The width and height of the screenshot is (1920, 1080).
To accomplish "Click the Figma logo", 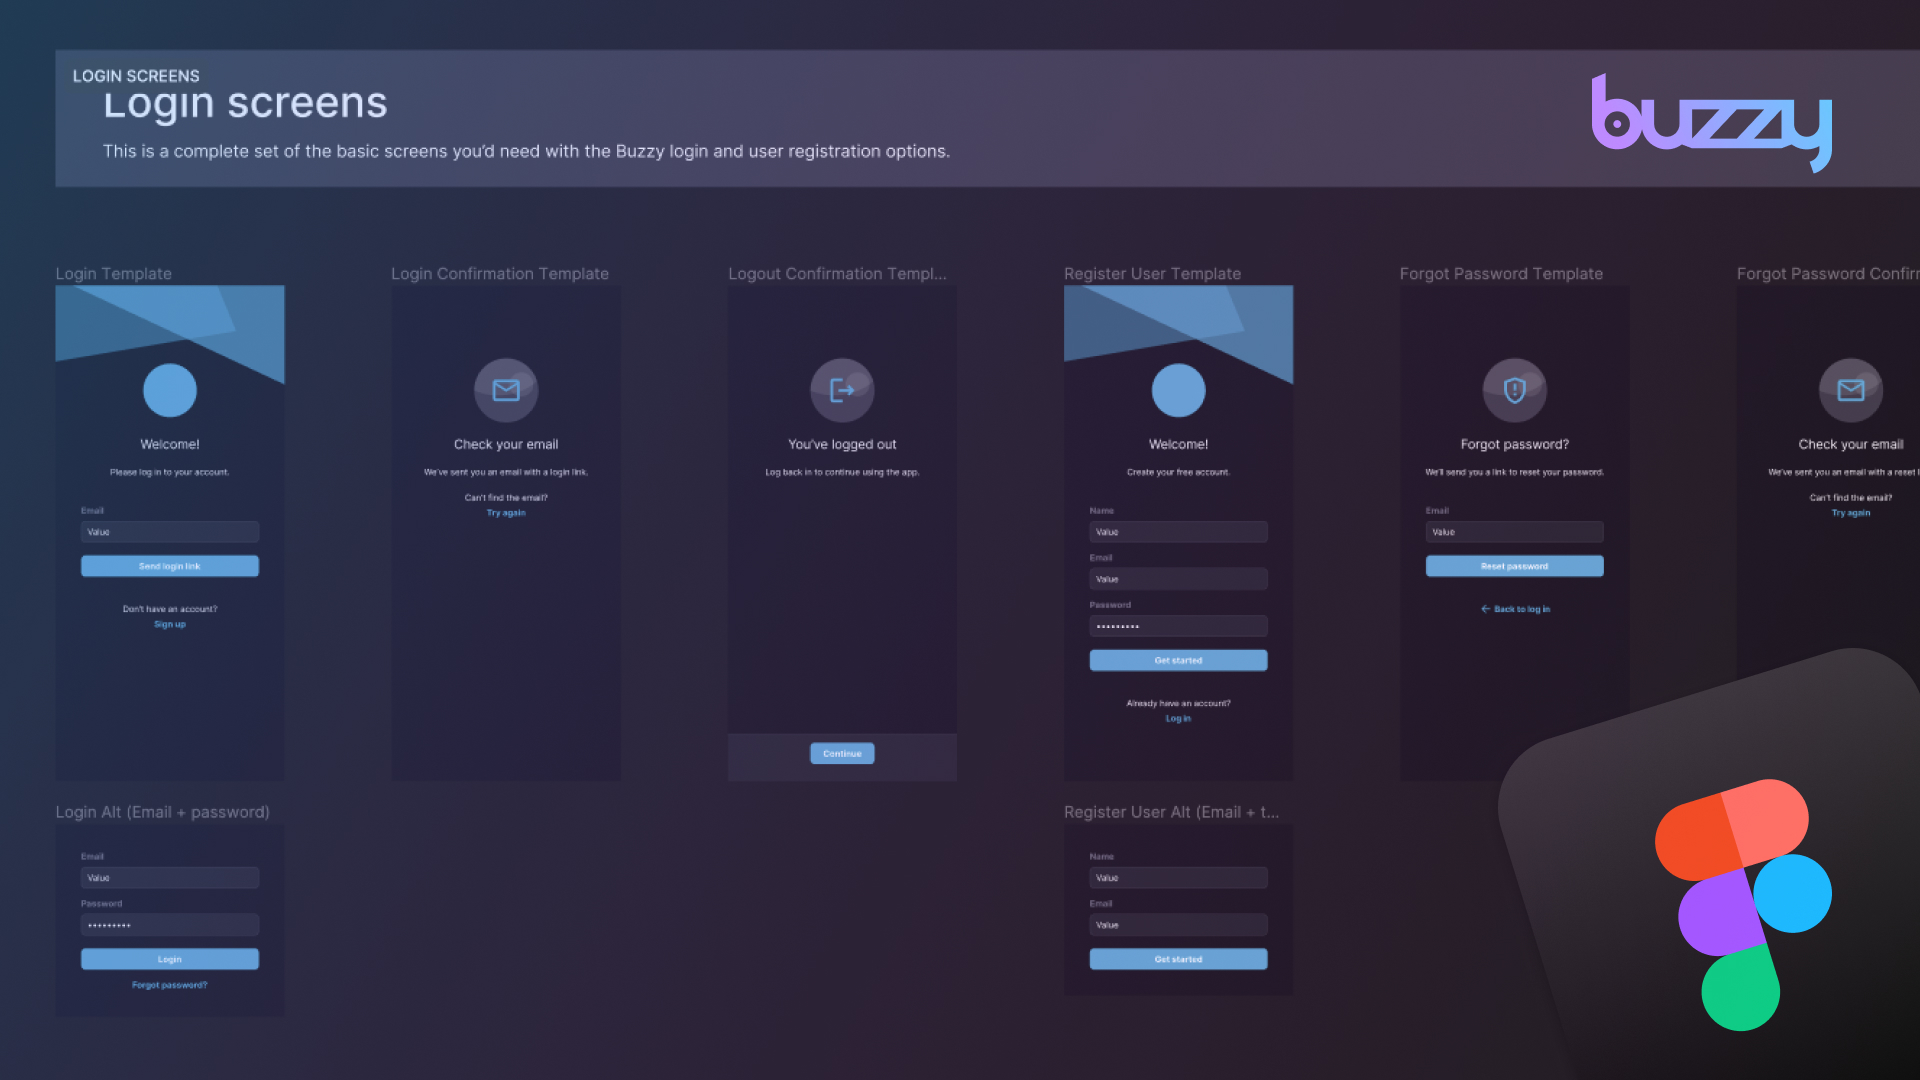I will click(x=1743, y=905).
